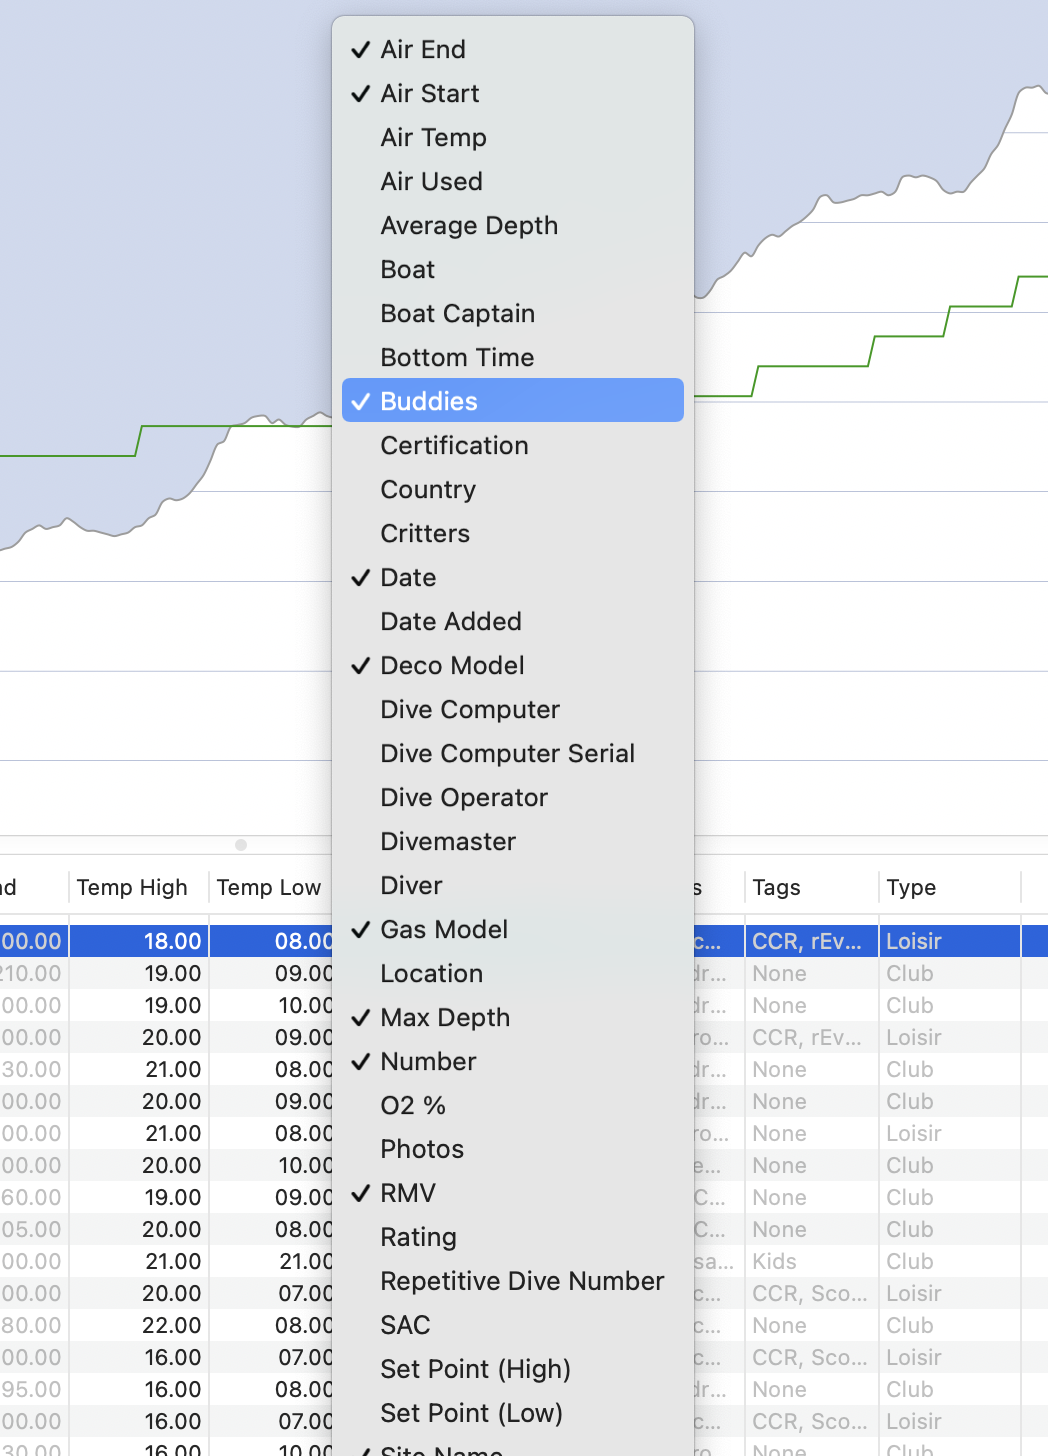Disable the Deco Model column checkmark
The height and width of the screenshot is (1456, 1048).
click(x=452, y=665)
